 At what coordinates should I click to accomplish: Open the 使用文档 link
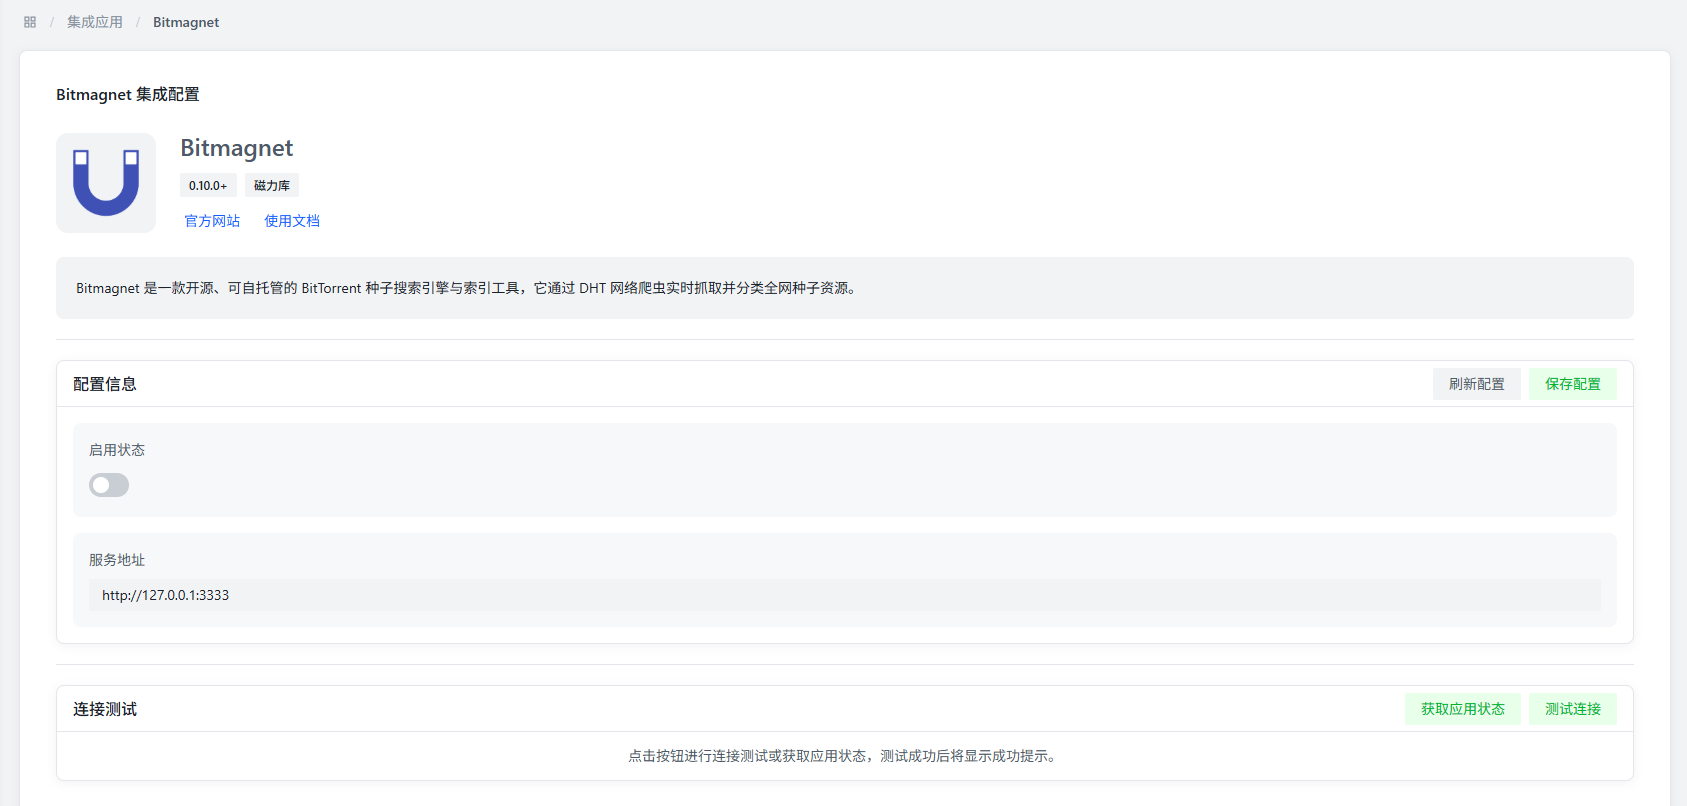(292, 221)
